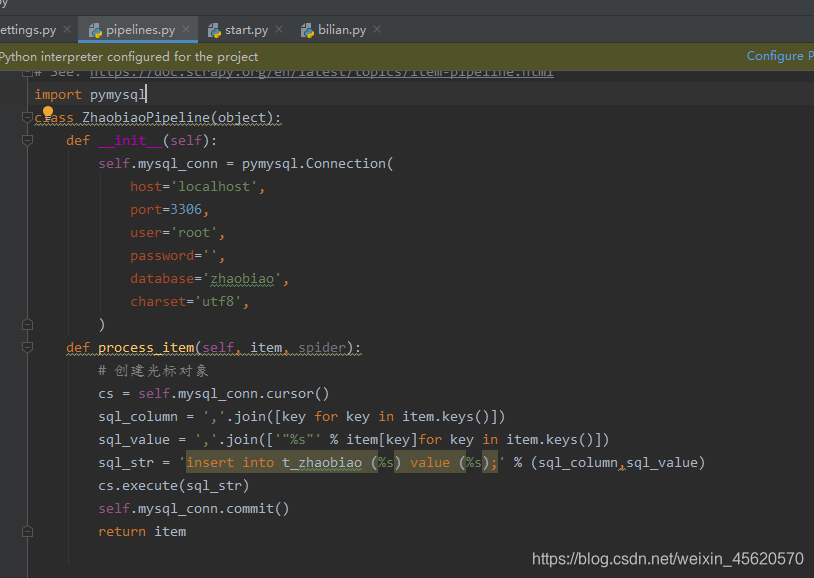Close the bilian.py tab
The width and height of the screenshot is (814, 578).
pyautogui.click(x=377, y=30)
